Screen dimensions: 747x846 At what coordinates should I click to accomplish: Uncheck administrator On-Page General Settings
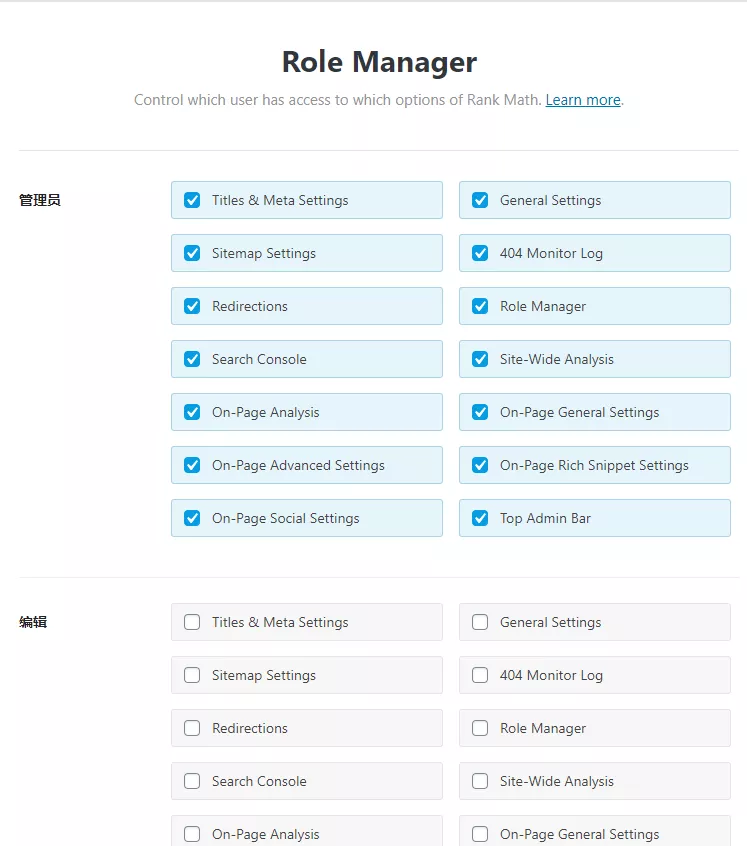point(480,412)
